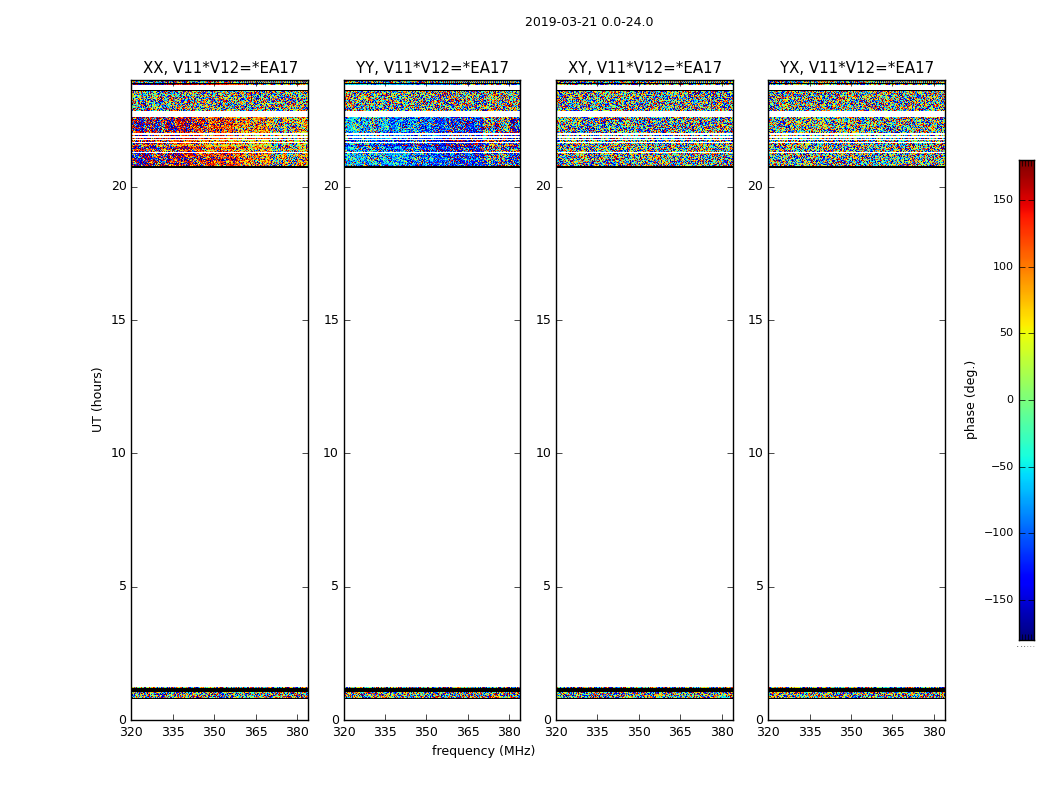This screenshot has height=800, width=1050.
Task: Click the 15 hour tick label of XY panel
Action: [x=543, y=320]
